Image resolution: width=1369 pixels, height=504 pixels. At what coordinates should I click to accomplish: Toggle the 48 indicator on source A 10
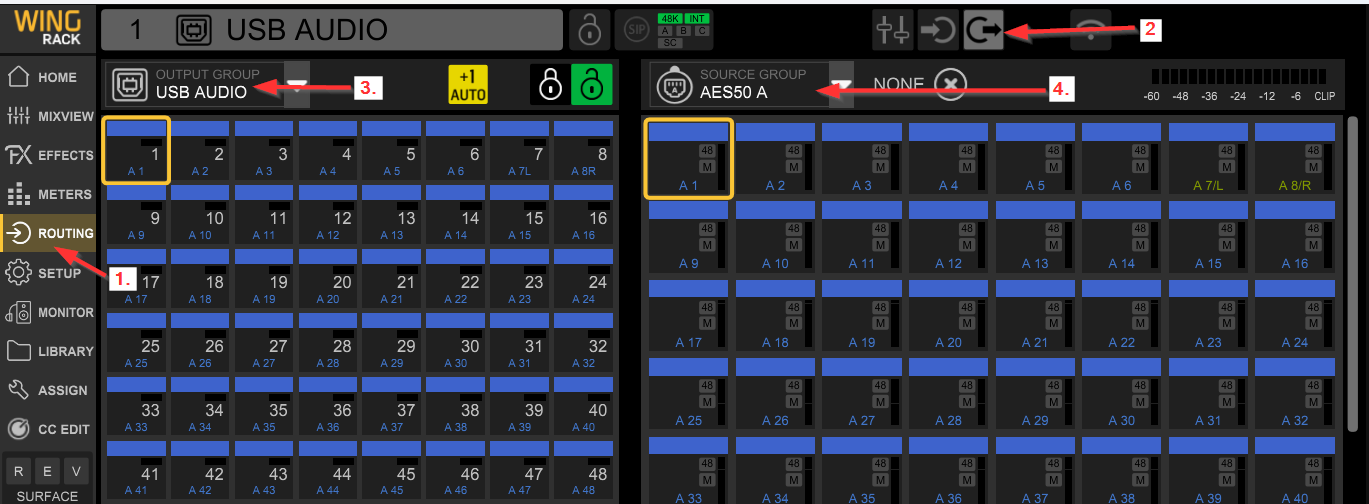pyautogui.click(x=793, y=229)
